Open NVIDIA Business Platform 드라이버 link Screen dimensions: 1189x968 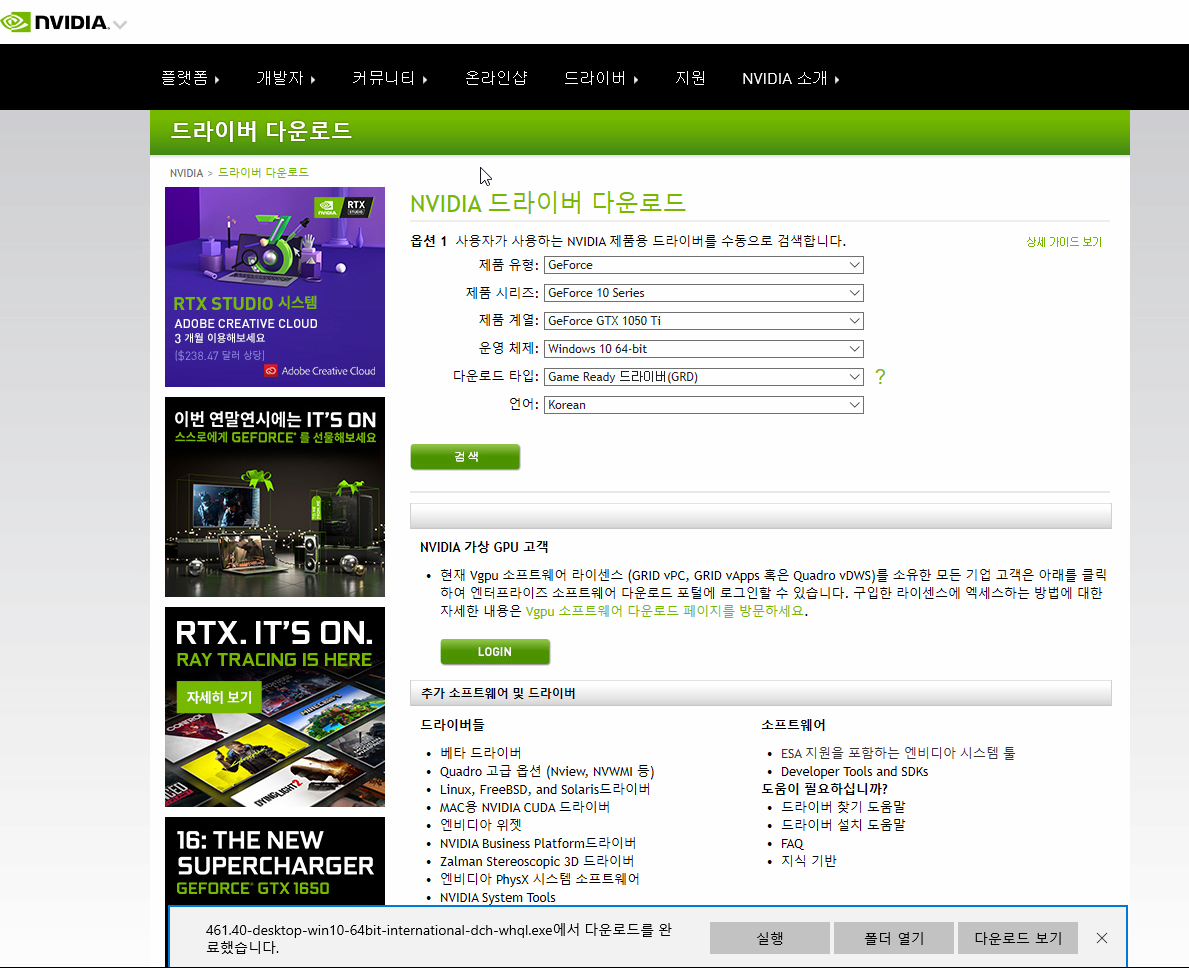(538, 844)
